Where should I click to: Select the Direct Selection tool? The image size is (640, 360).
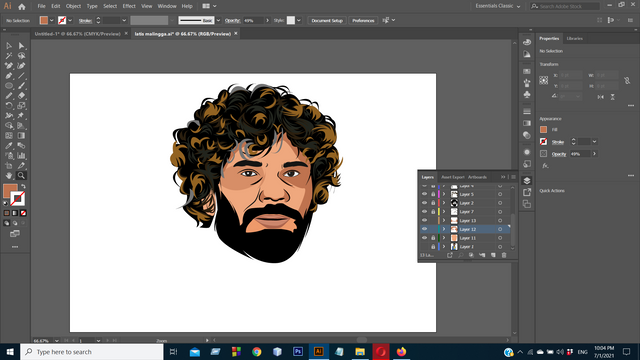pos(21,46)
